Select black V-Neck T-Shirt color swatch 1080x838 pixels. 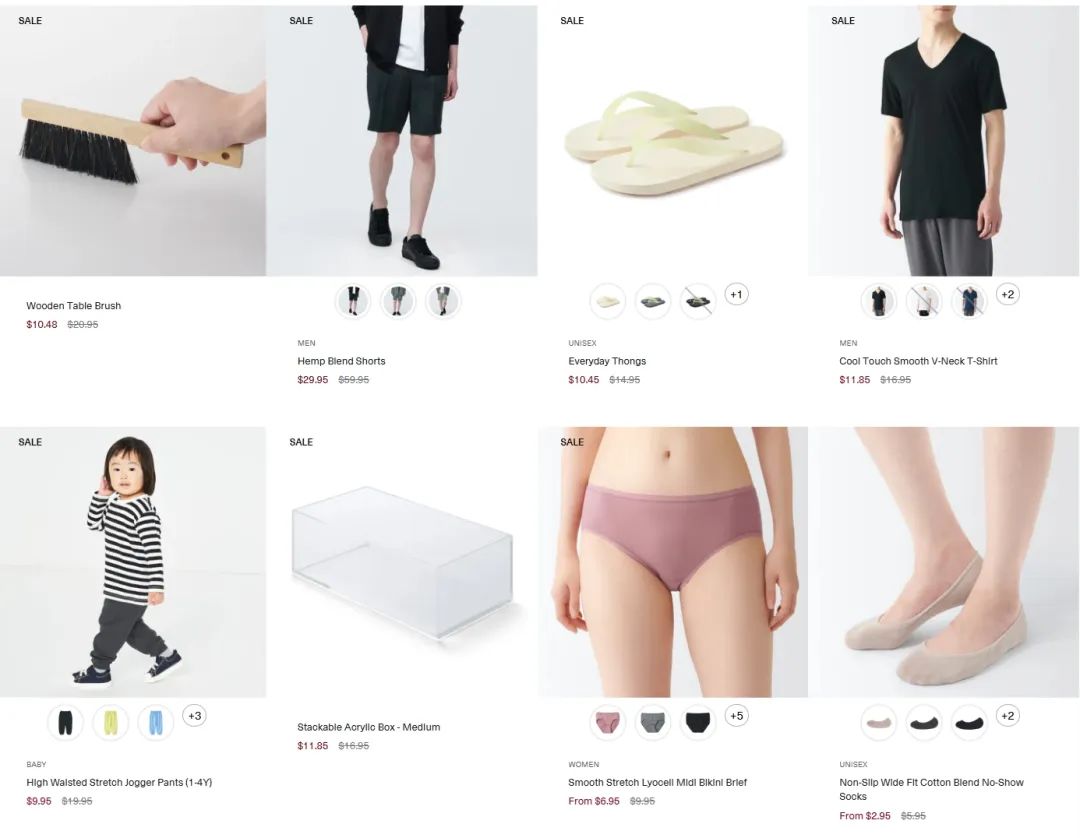[x=878, y=302]
